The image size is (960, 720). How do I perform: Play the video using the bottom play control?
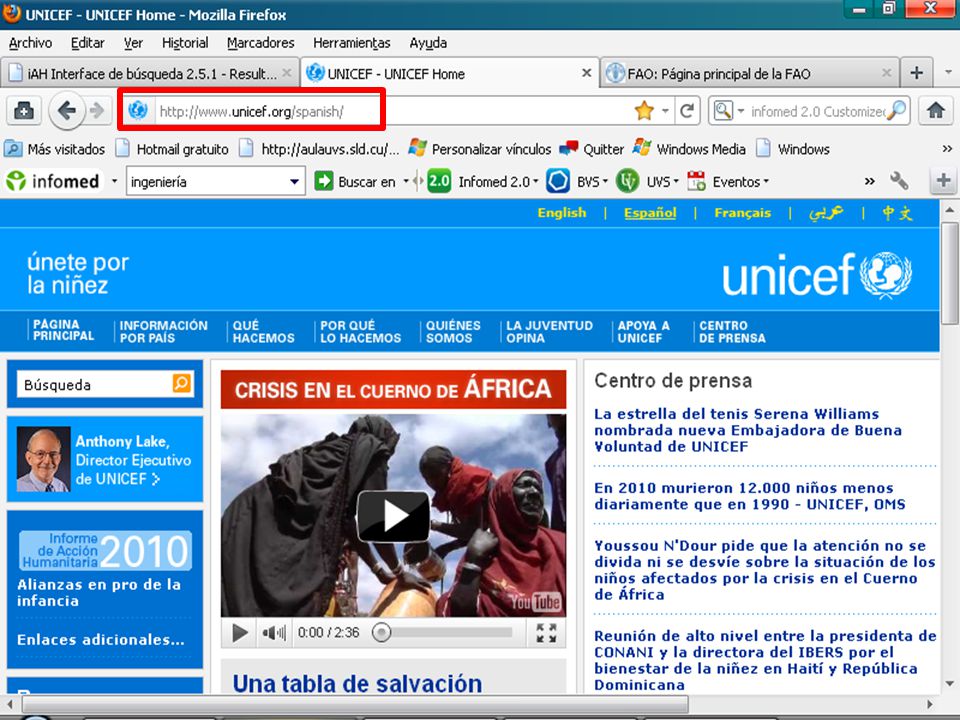tap(240, 633)
